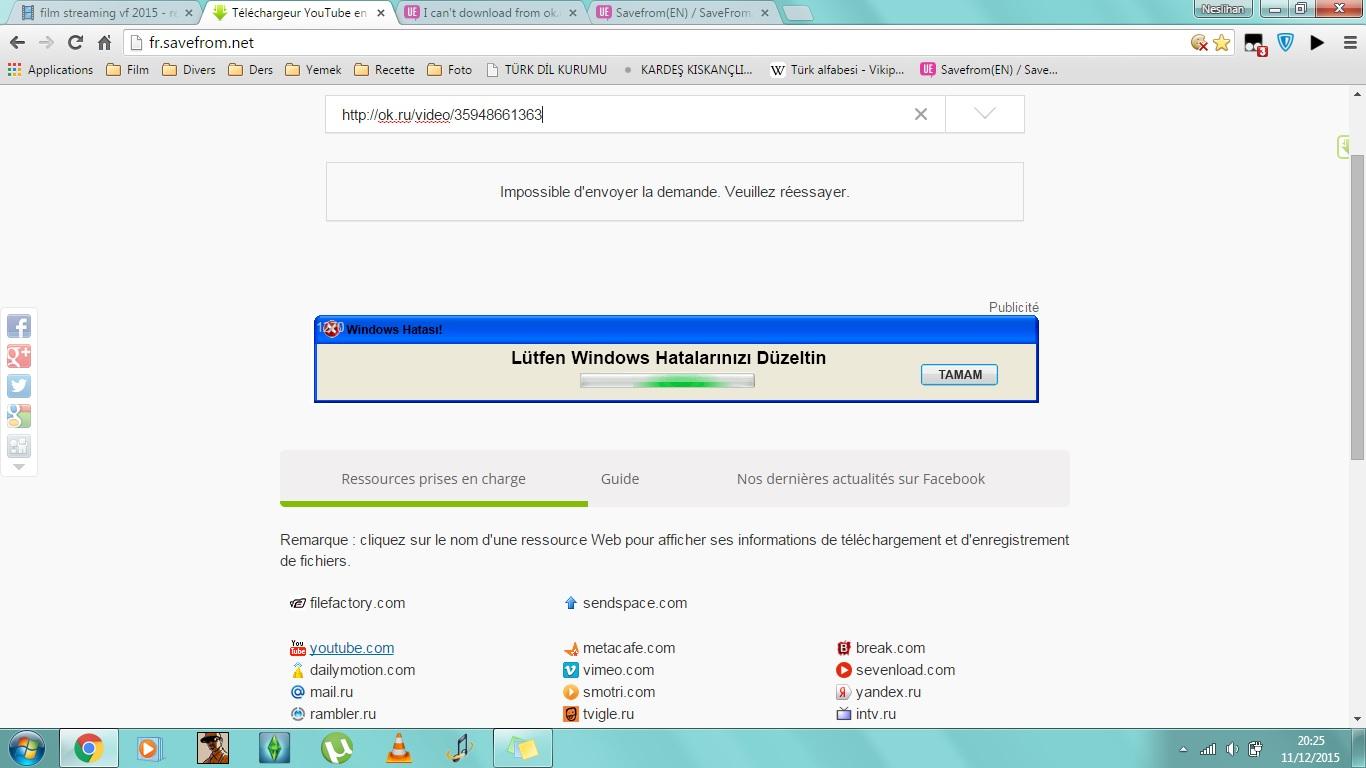Open the Chrome hamburger menu
This screenshot has height=768, width=1366.
[1349, 43]
